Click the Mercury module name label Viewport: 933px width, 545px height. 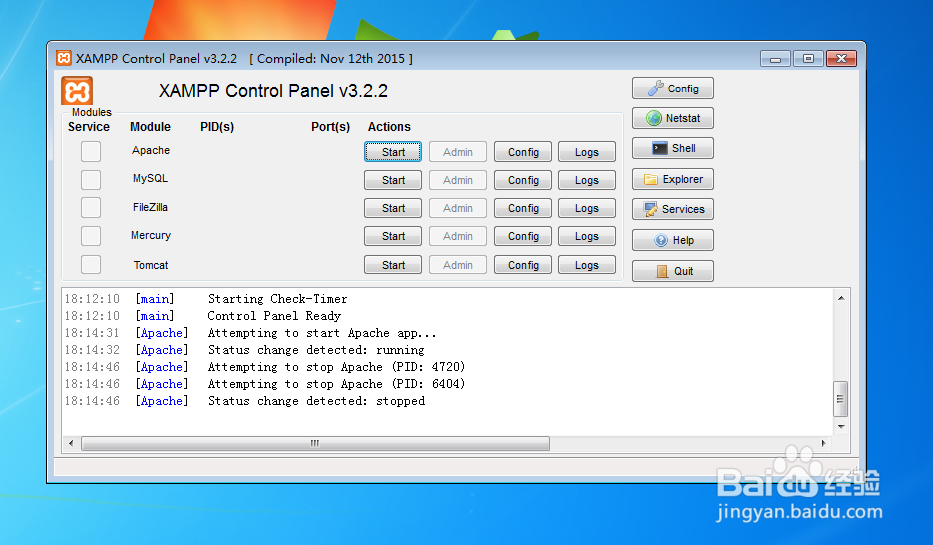tap(151, 236)
